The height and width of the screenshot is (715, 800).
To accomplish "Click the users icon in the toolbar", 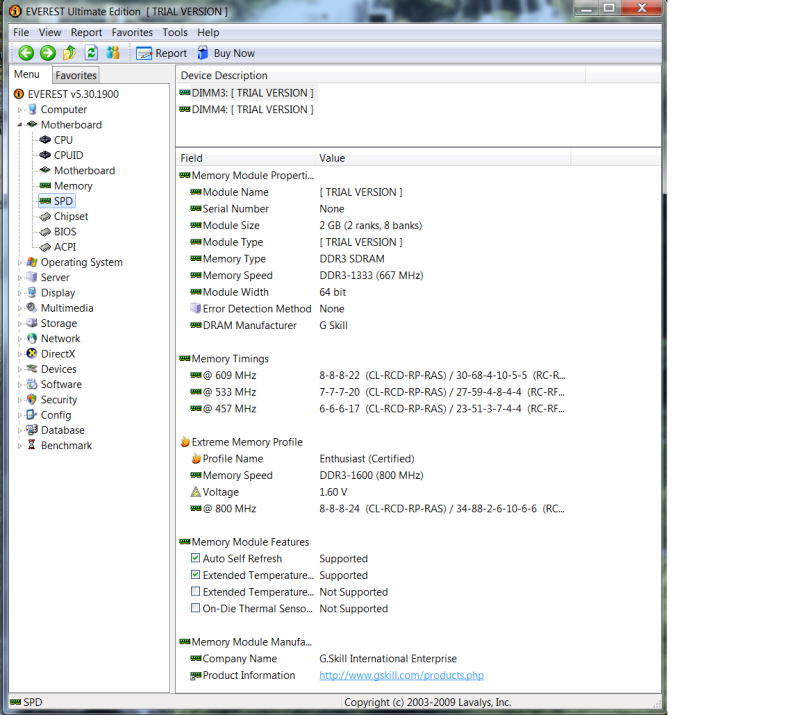I will 113,53.
